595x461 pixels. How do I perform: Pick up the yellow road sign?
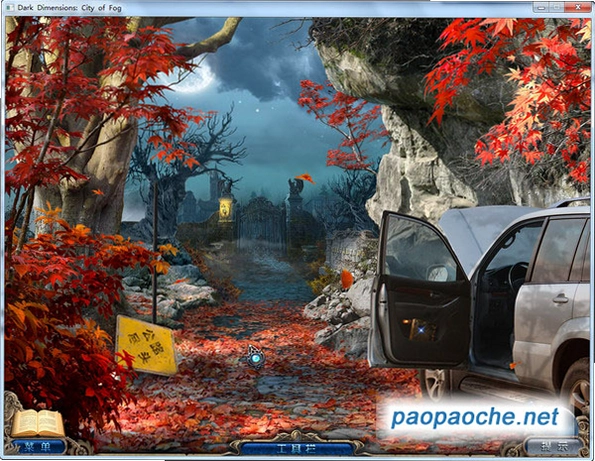coord(146,345)
